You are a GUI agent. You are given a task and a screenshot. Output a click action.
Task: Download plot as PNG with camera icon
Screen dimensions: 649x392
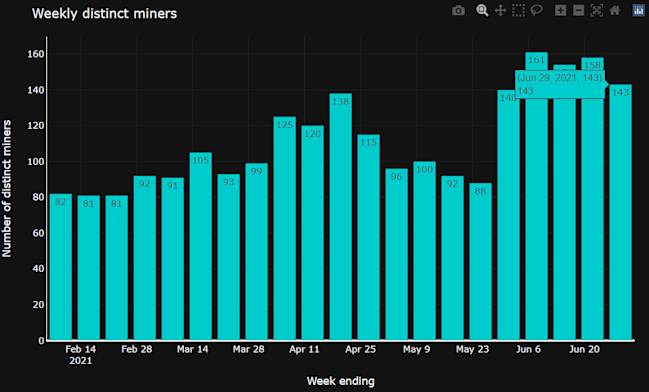click(458, 10)
